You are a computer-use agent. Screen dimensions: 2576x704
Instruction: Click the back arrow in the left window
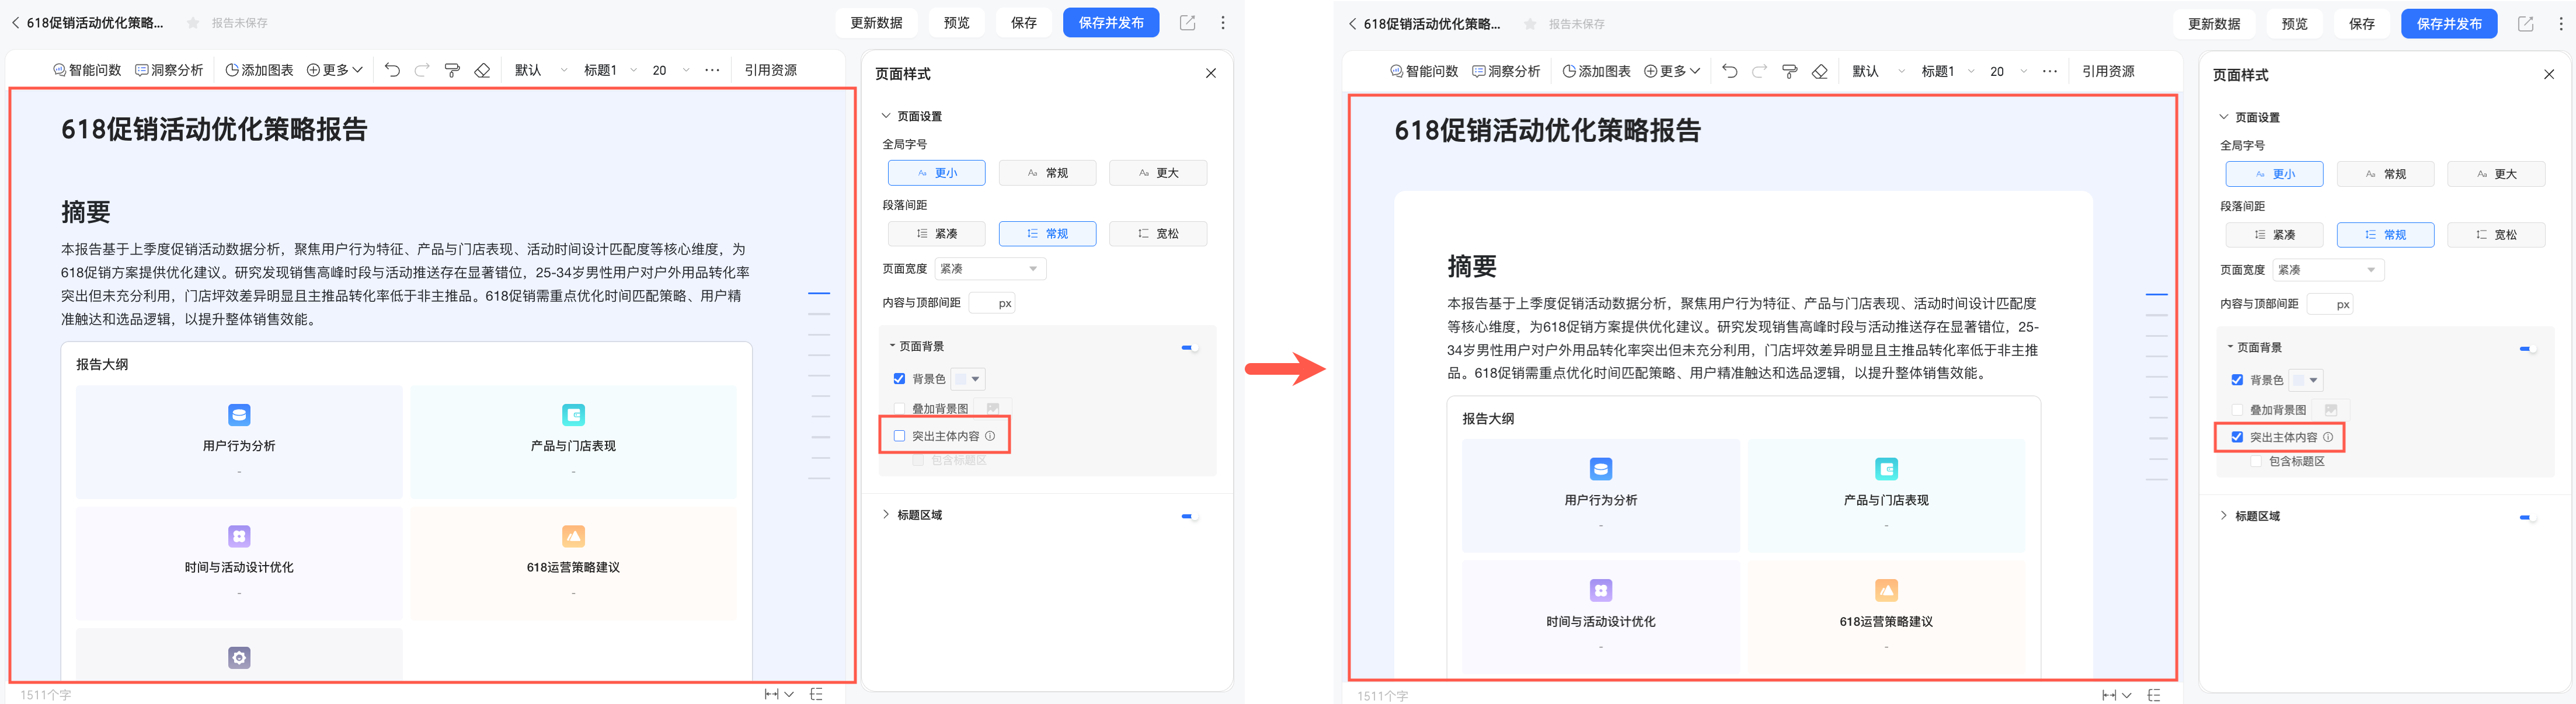coord(15,23)
